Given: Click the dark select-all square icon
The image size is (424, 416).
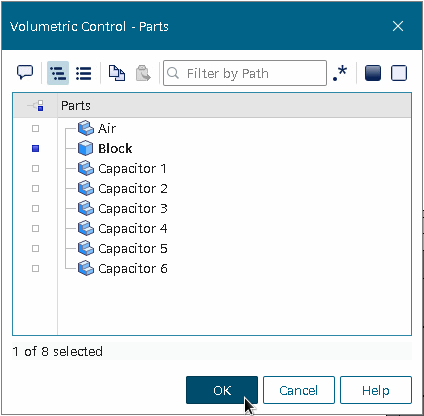Looking at the screenshot, I should 373,73.
